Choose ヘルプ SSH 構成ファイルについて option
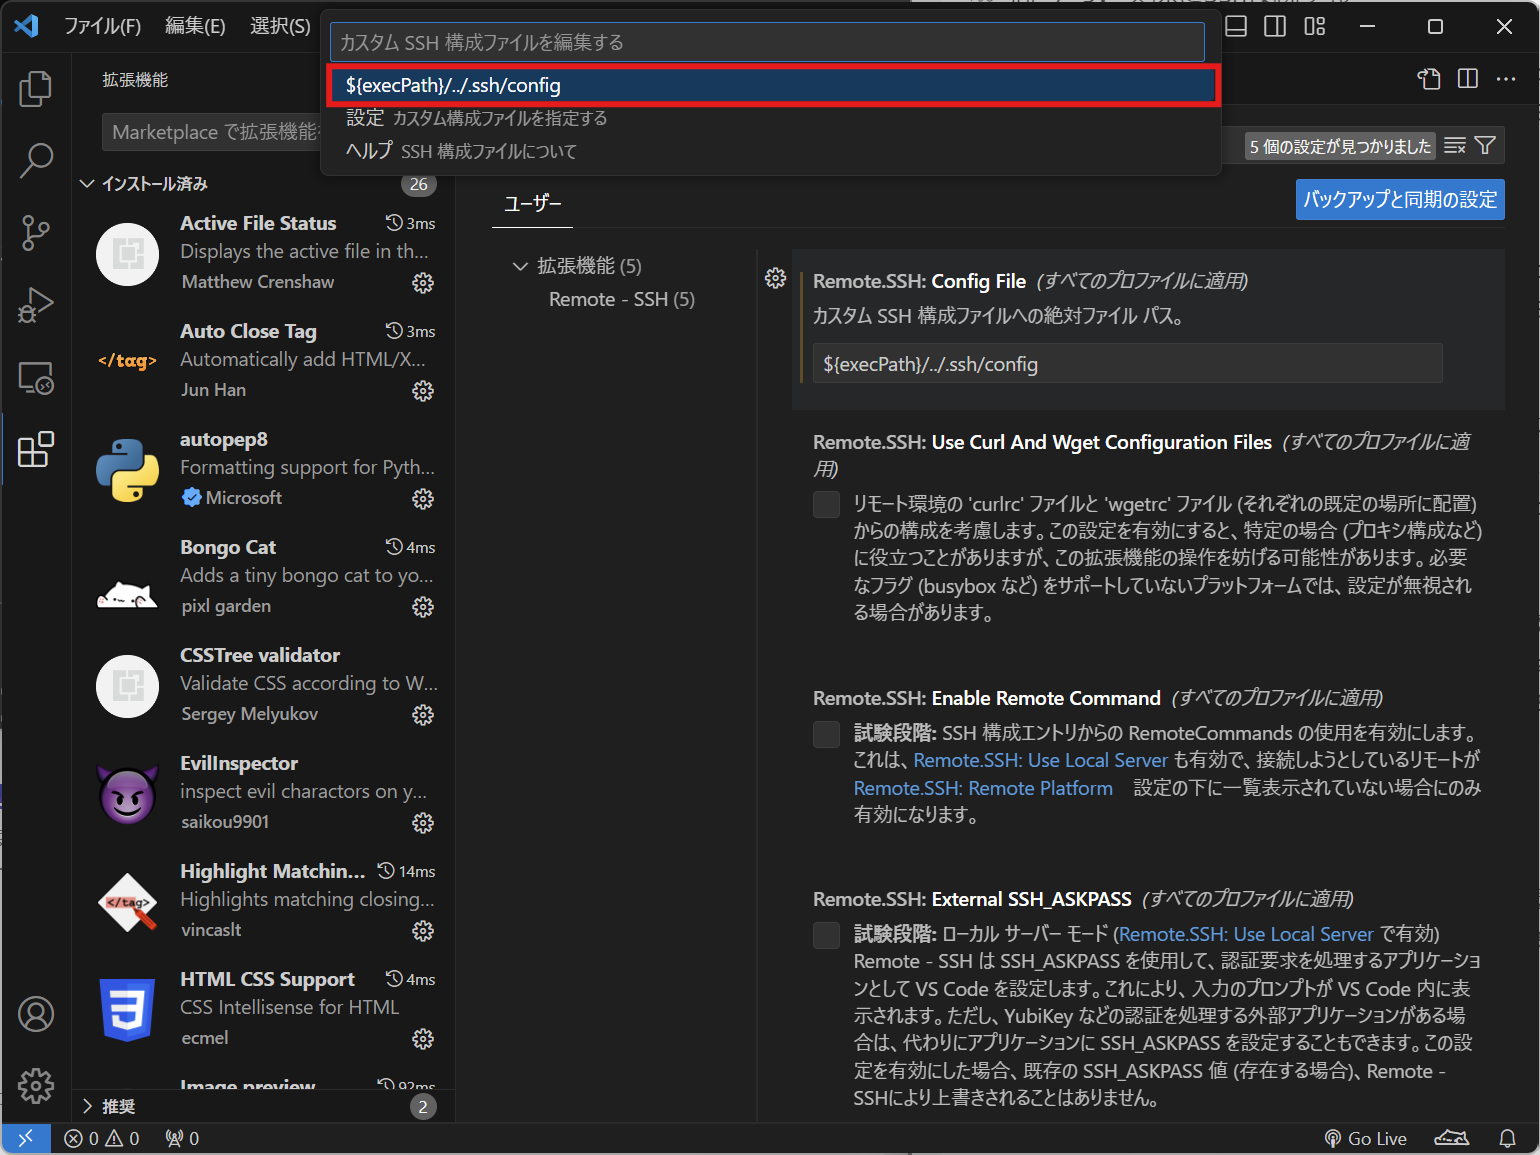 pyautogui.click(x=770, y=151)
